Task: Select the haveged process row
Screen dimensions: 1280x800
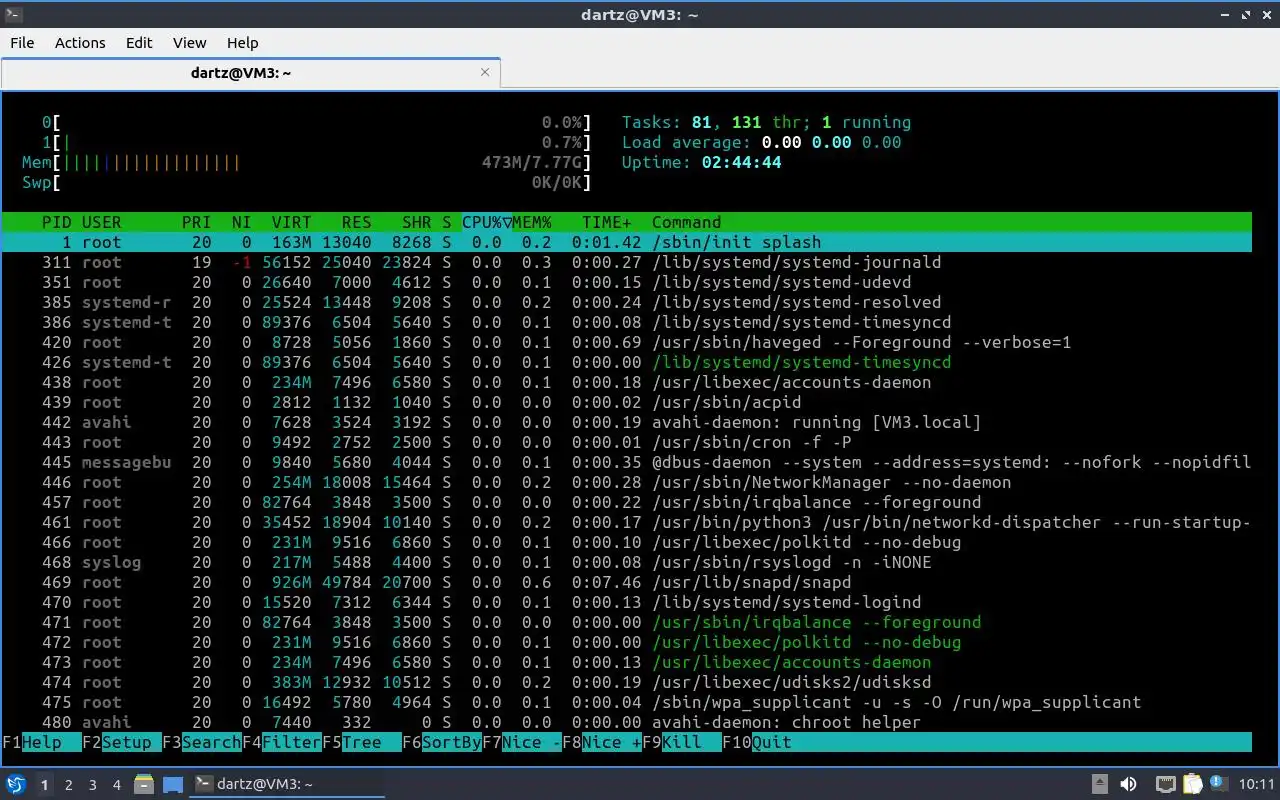Action: [x=626, y=342]
